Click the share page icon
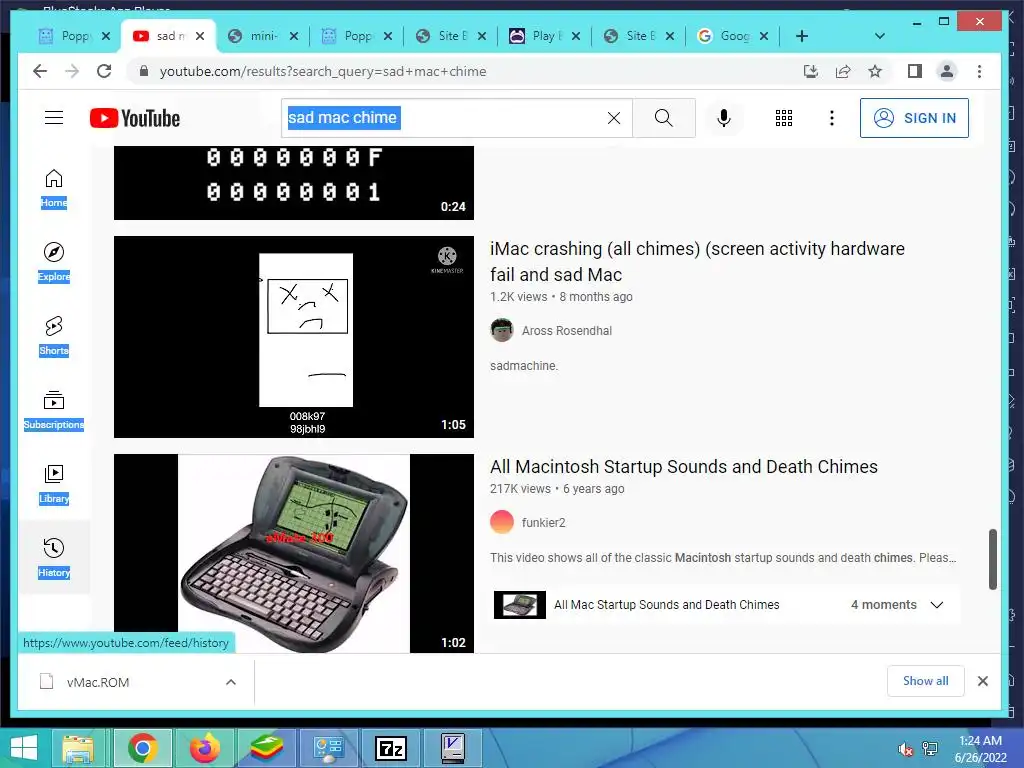 tap(843, 71)
